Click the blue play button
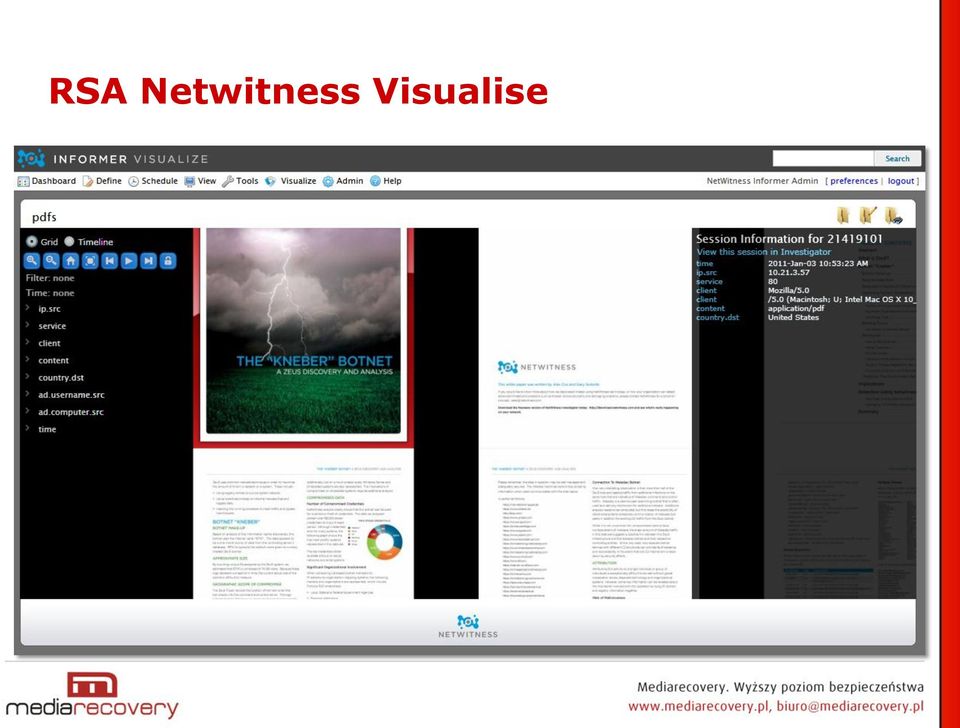This screenshot has width=960, height=728. click(x=129, y=261)
